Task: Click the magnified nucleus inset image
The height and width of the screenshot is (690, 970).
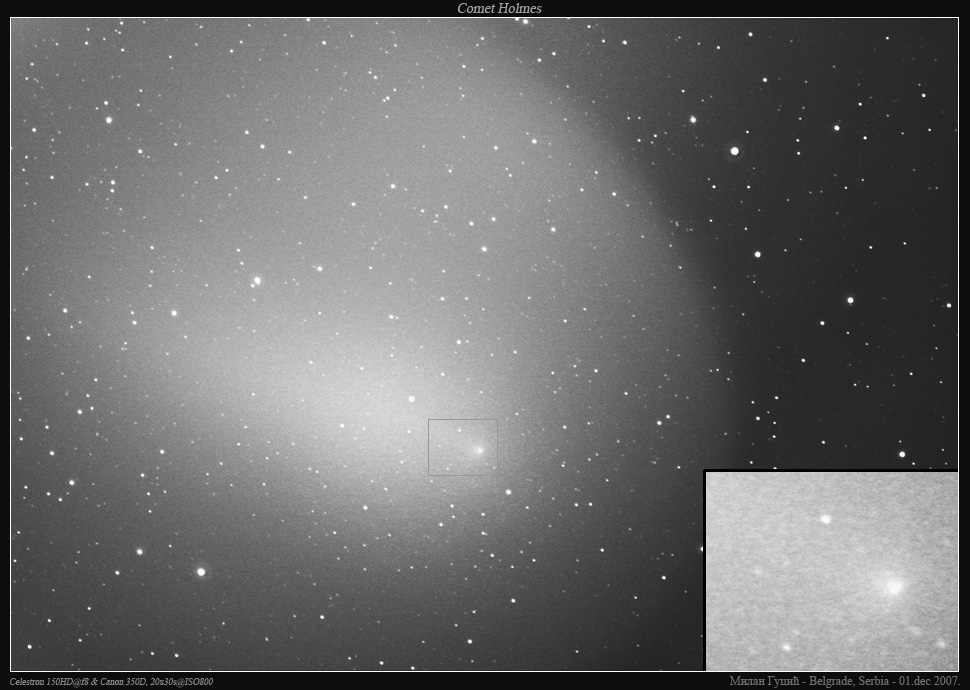Action: click(831, 571)
